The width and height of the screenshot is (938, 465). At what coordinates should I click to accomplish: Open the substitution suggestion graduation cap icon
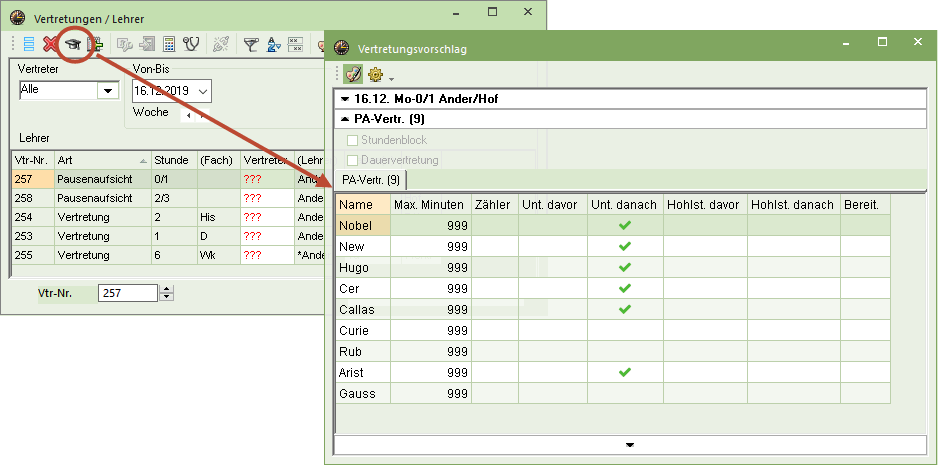73,44
